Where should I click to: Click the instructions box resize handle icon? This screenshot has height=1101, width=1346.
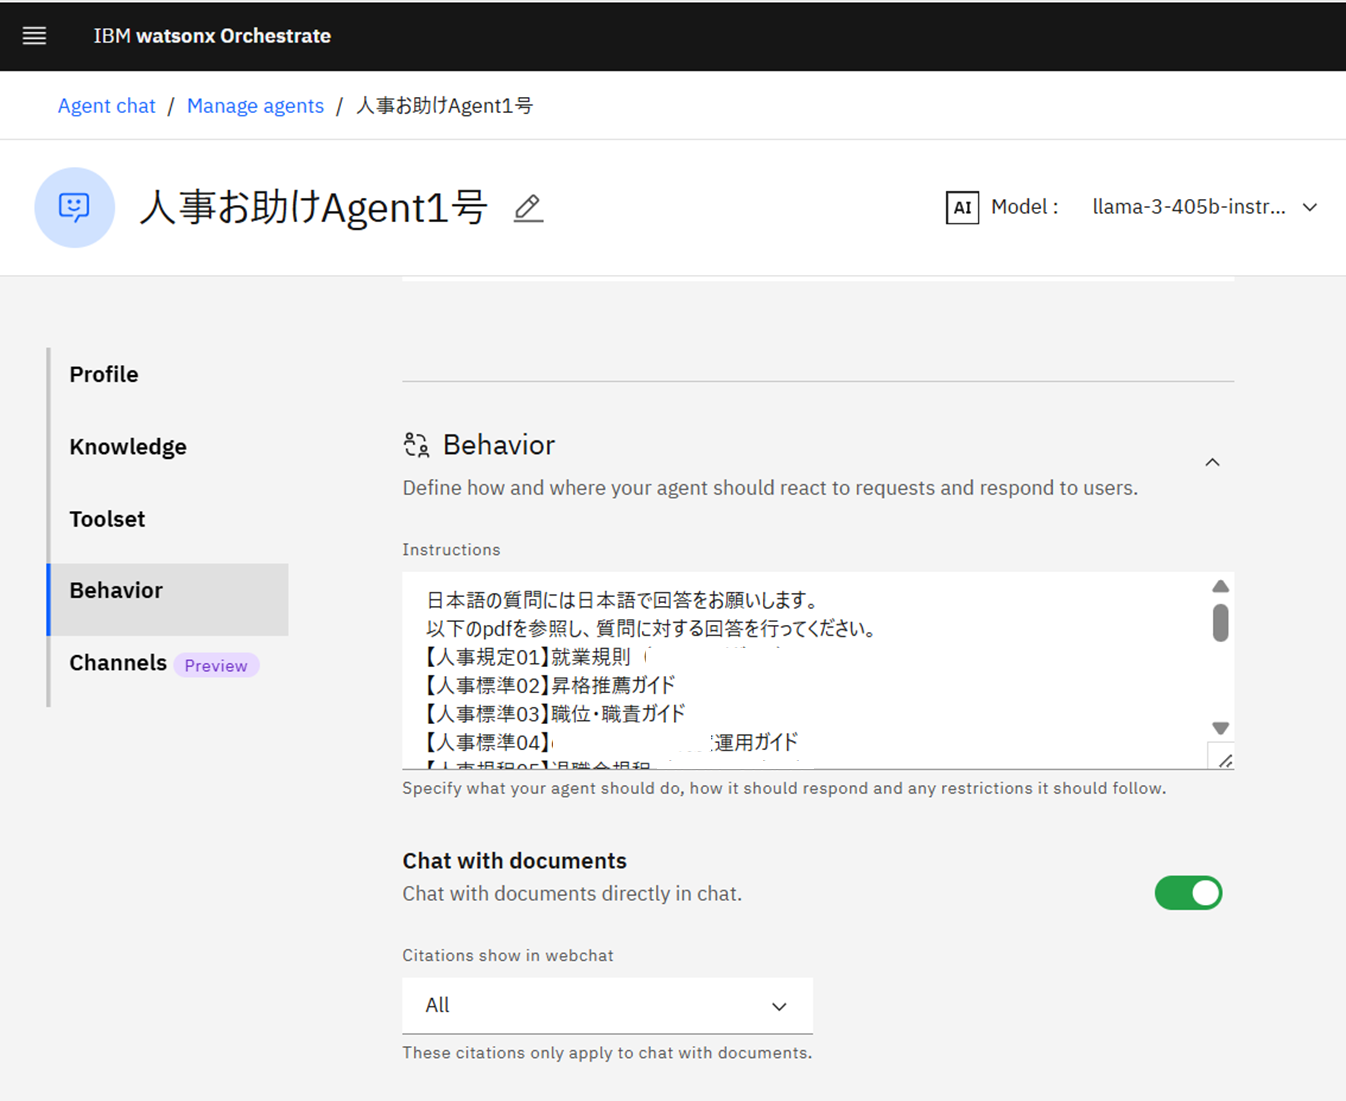(x=1225, y=760)
